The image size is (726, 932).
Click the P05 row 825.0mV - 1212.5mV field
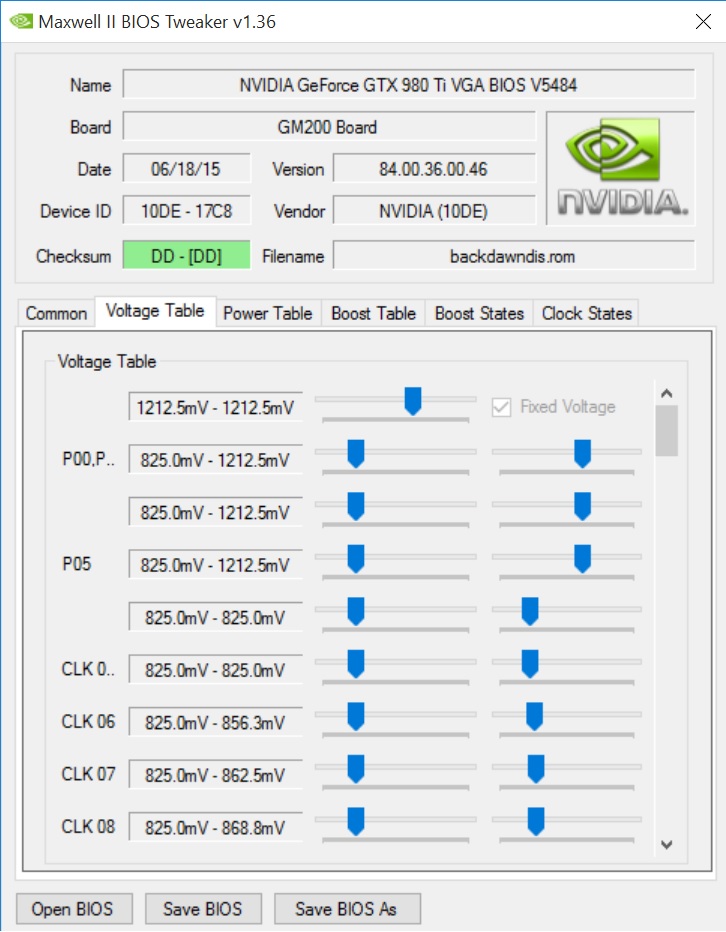click(x=215, y=565)
